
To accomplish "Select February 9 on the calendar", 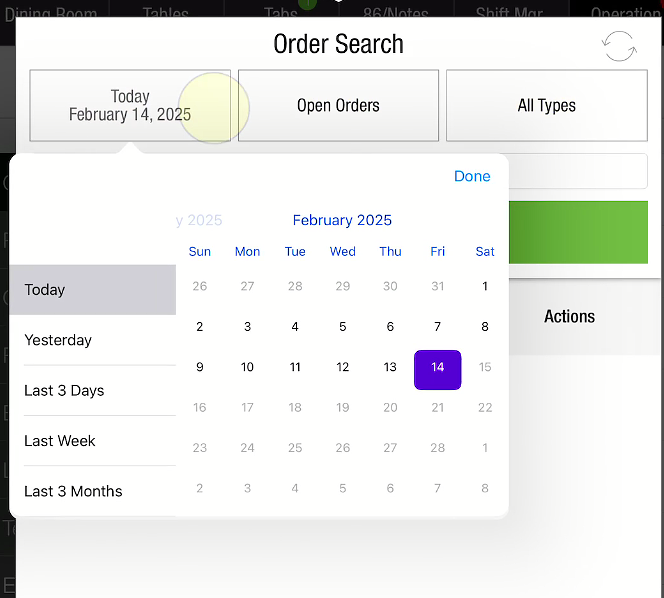I will [200, 367].
